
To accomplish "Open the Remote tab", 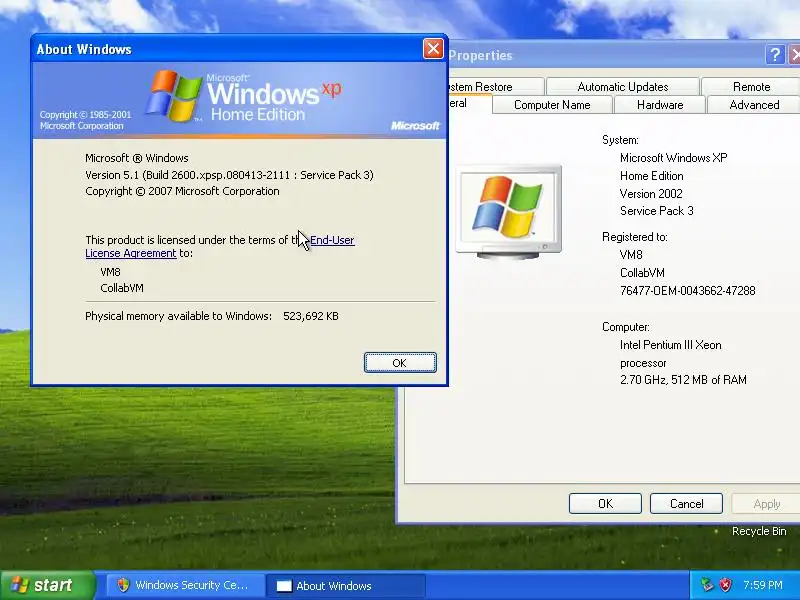I will pyautogui.click(x=751, y=87).
